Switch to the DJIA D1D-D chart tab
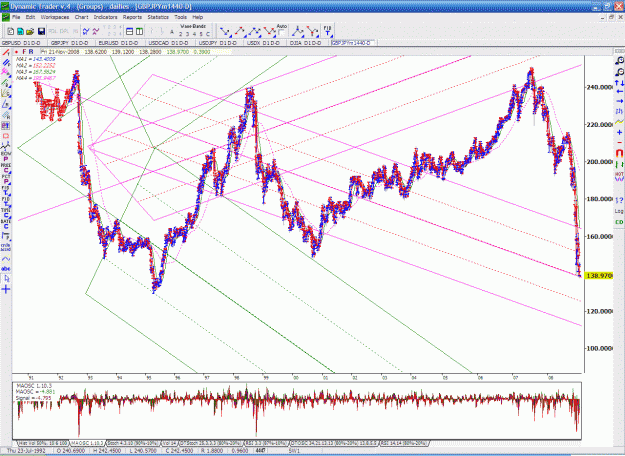Viewport: 625px width, 456px height. click(307, 43)
